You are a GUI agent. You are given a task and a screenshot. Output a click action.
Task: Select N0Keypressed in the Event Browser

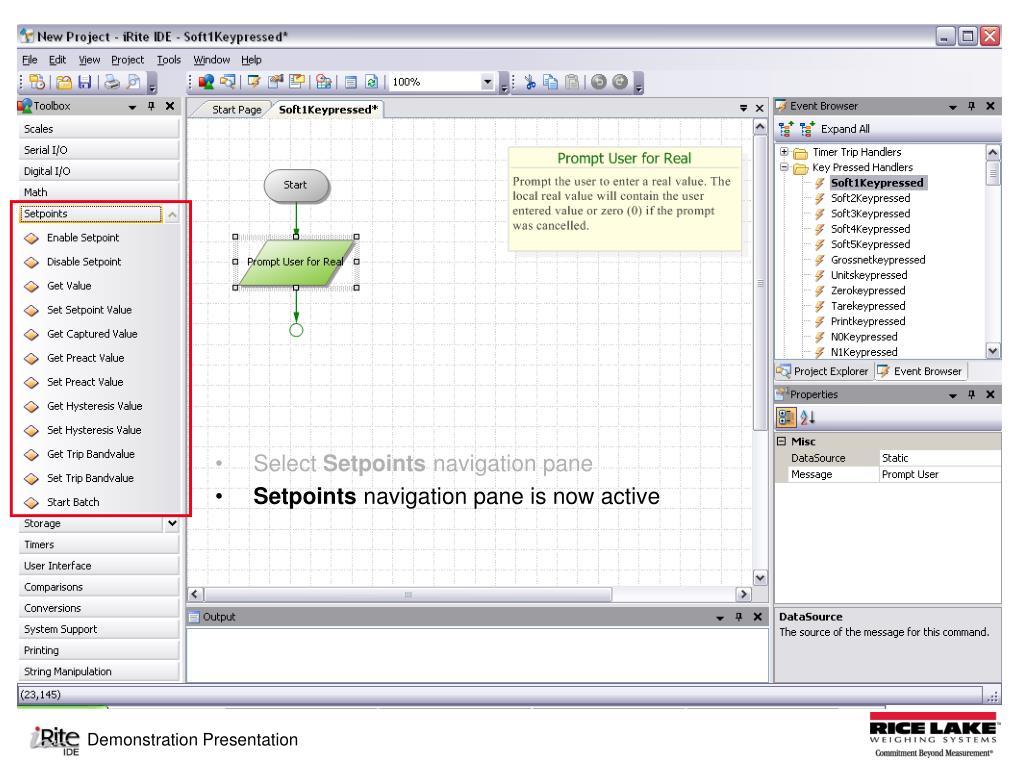click(x=864, y=336)
